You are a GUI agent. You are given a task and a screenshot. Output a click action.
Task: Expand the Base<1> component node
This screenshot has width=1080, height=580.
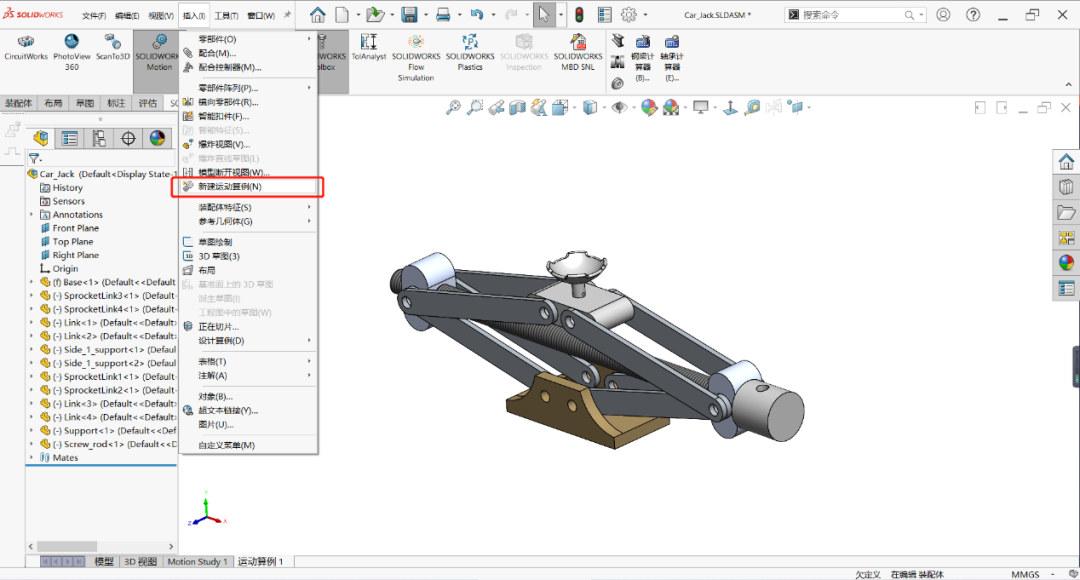click(x=31, y=282)
